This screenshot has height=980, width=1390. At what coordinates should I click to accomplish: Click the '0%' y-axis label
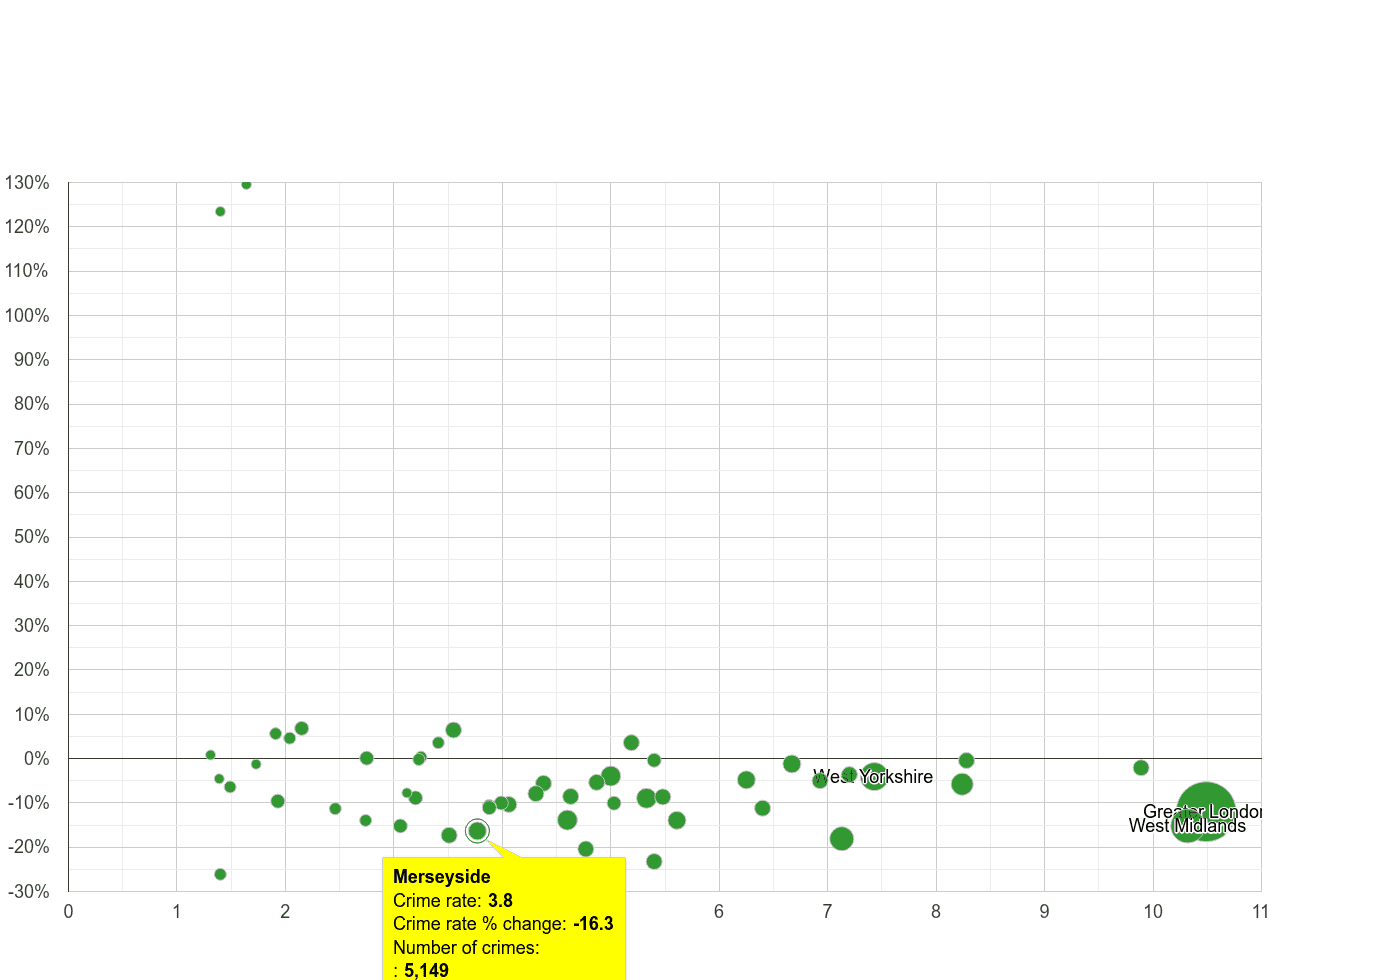(x=37, y=759)
